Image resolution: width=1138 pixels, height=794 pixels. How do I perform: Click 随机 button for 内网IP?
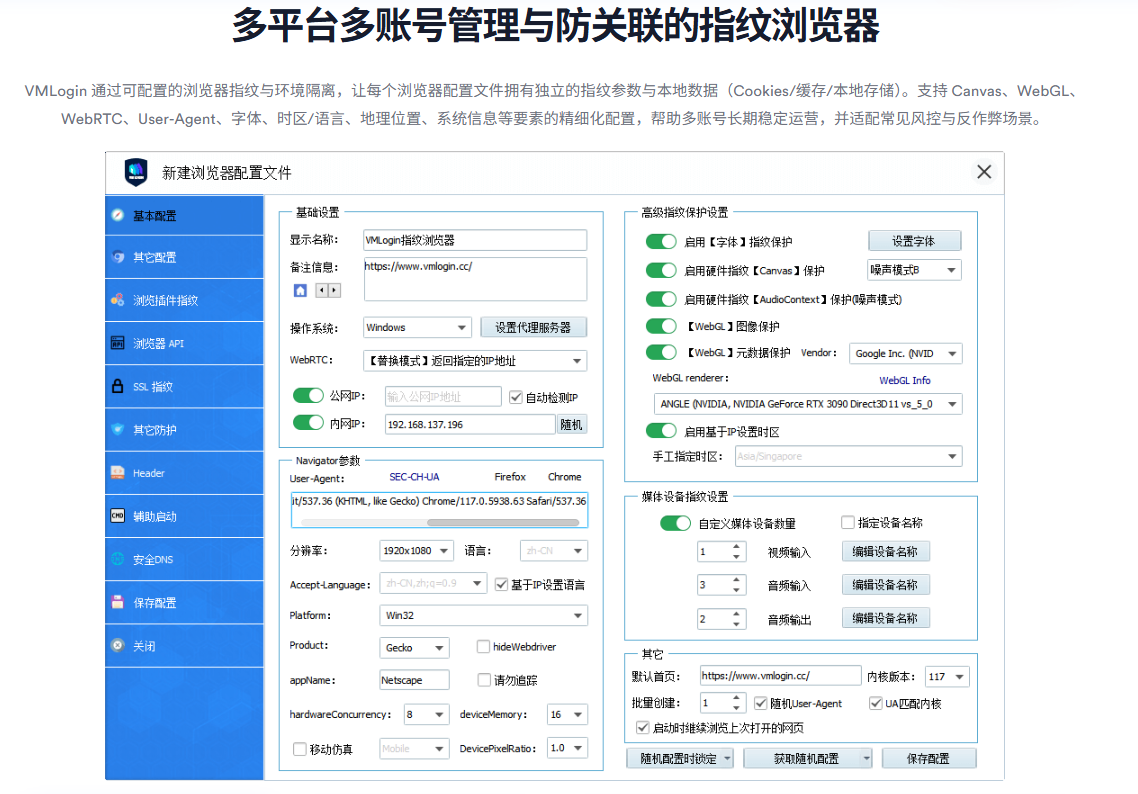[x=571, y=425]
